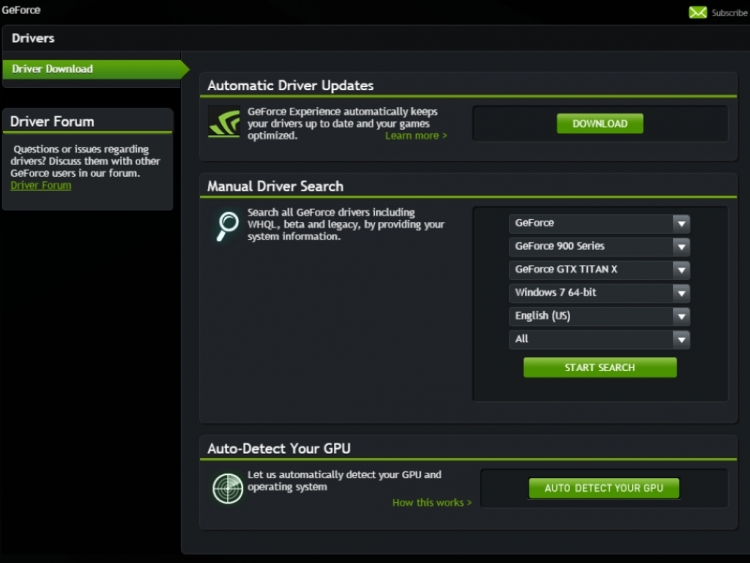This screenshot has width=750, height=563.
Task: Expand the All driver type dropdown
Action: [599, 339]
